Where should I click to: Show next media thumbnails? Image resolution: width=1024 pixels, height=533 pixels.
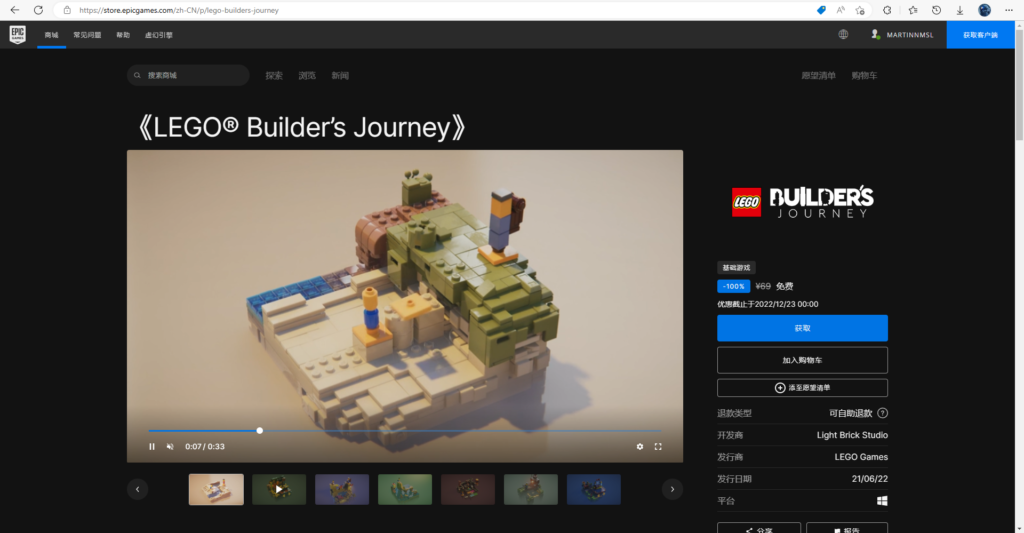(x=672, y=489)
